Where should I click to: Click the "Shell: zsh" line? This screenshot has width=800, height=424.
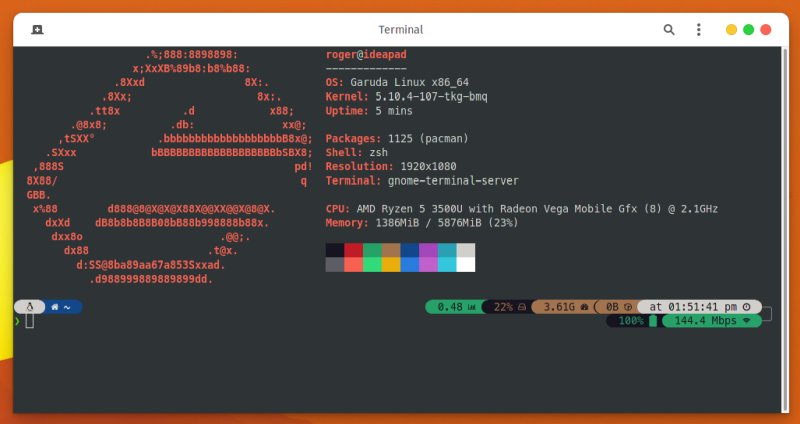(357, 153)
